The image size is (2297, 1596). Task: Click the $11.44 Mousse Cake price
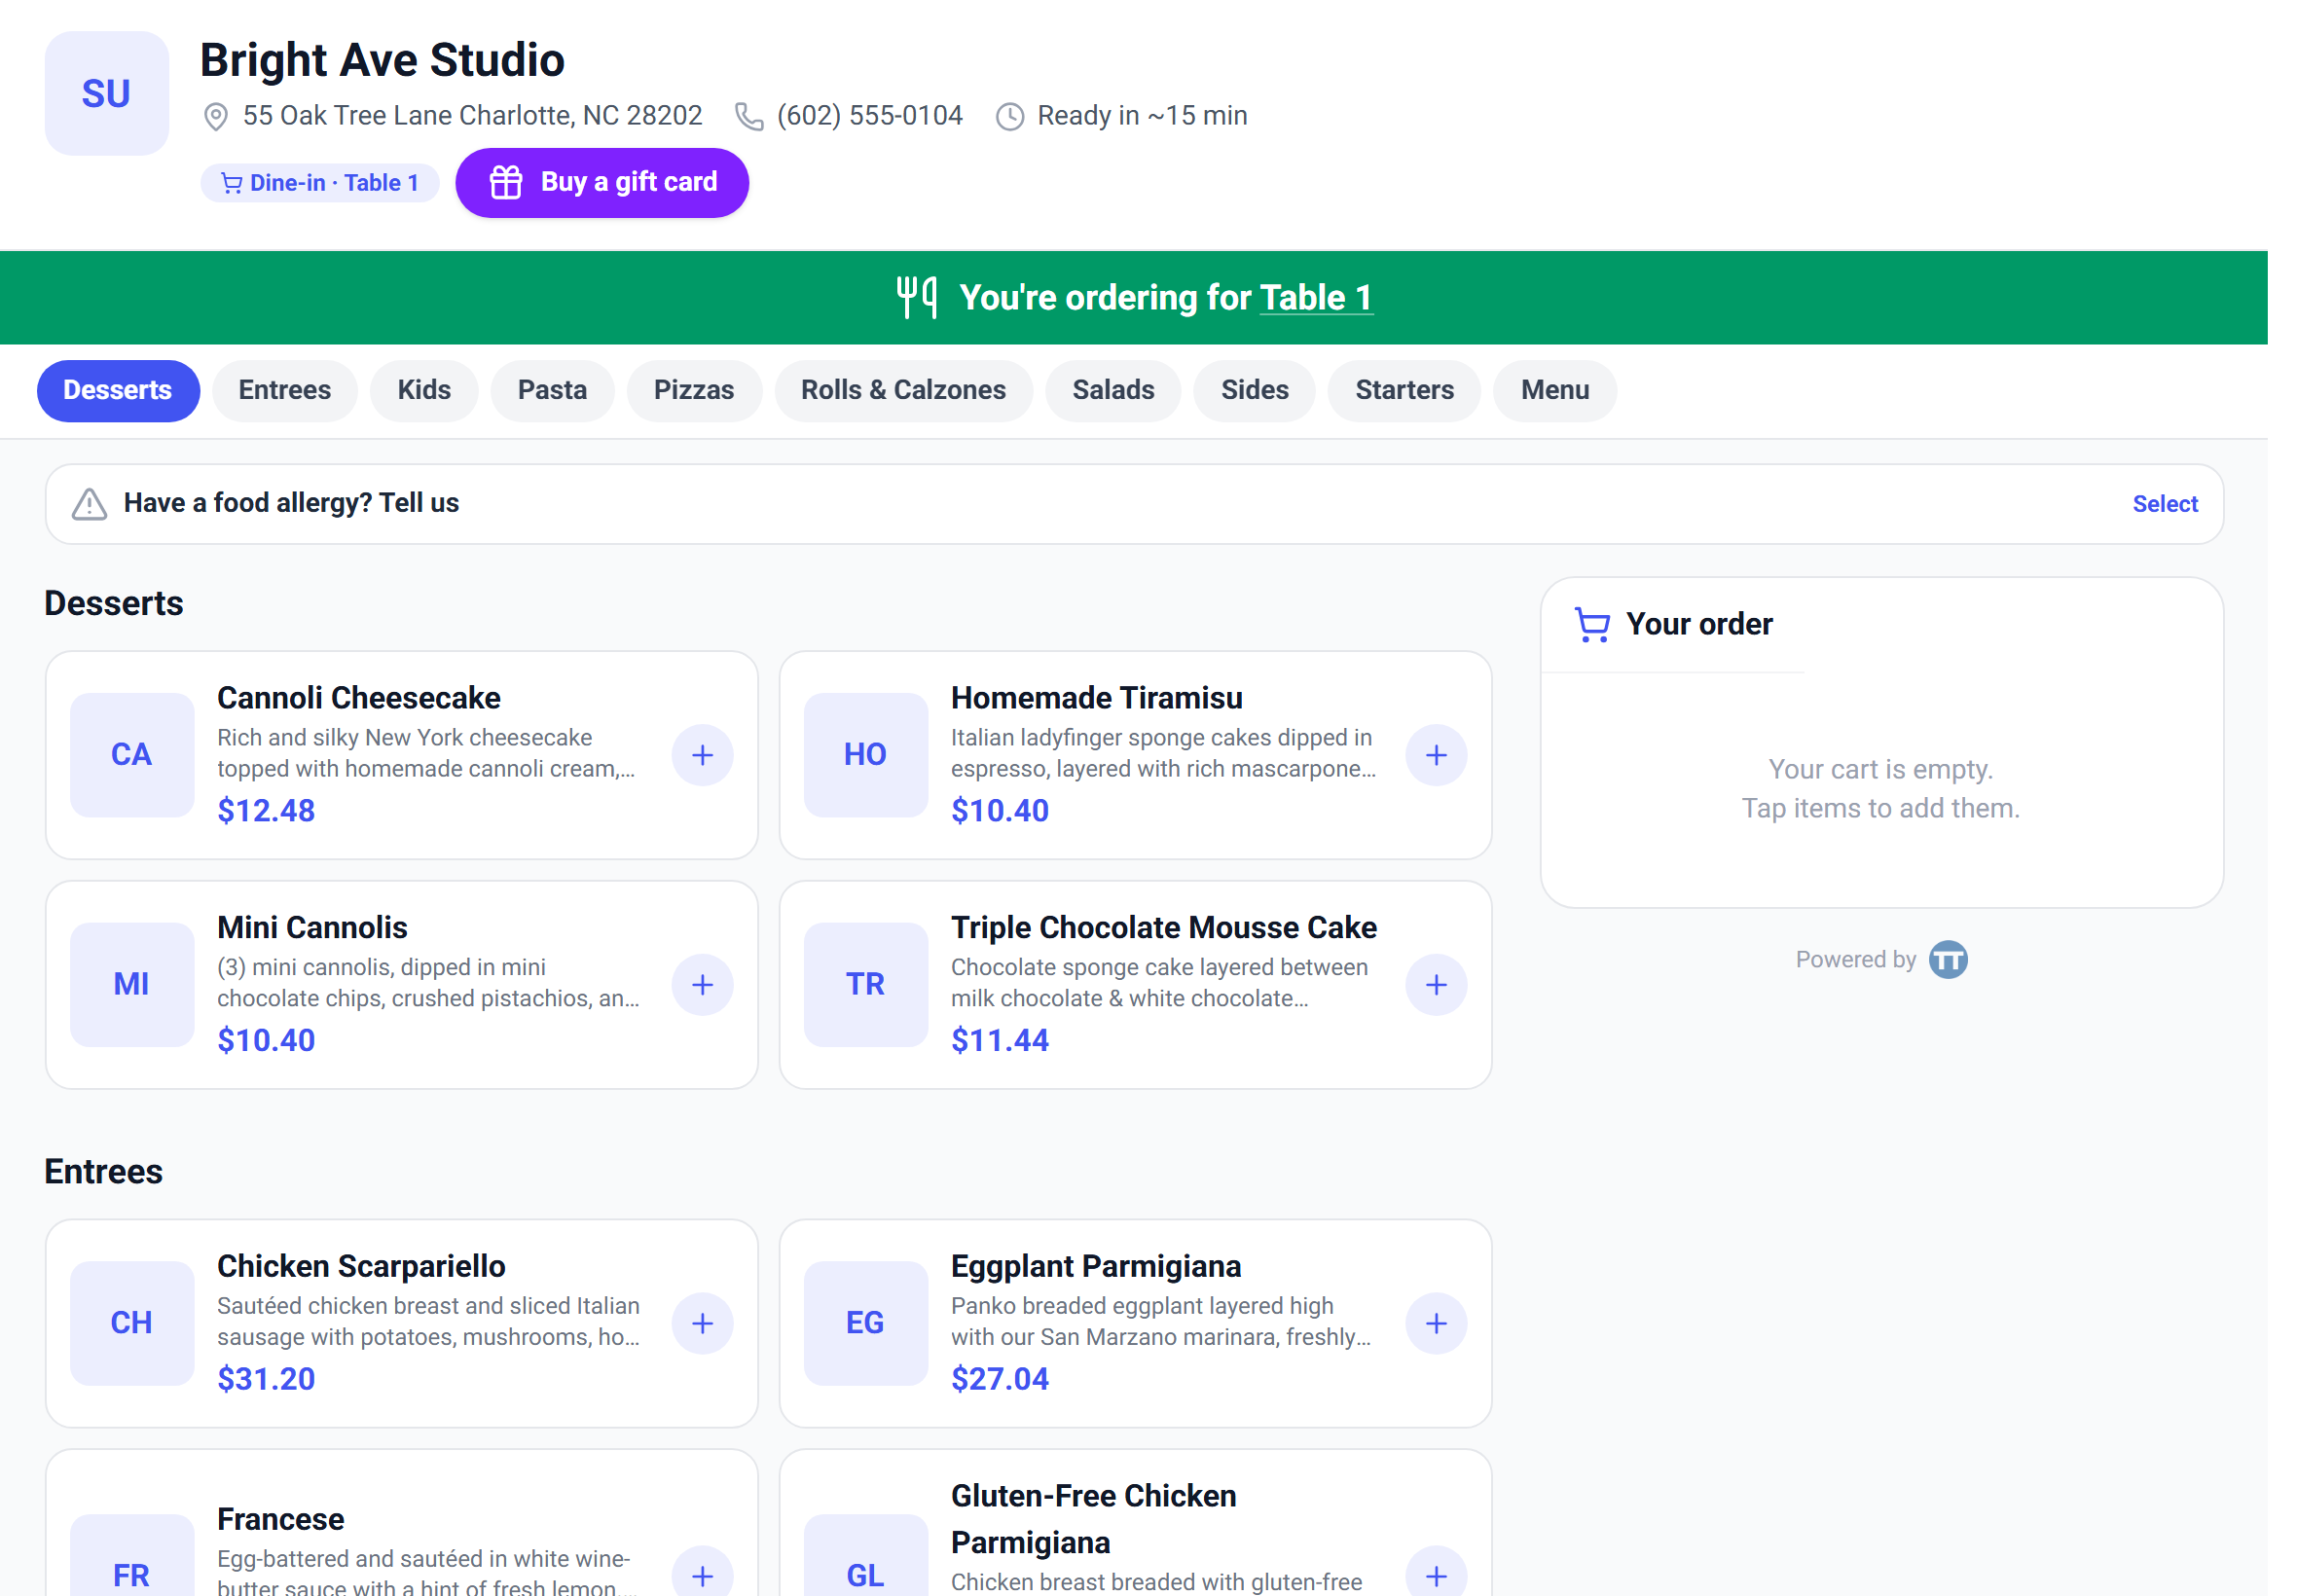pyautogui.click(x=1000, y=1041)
